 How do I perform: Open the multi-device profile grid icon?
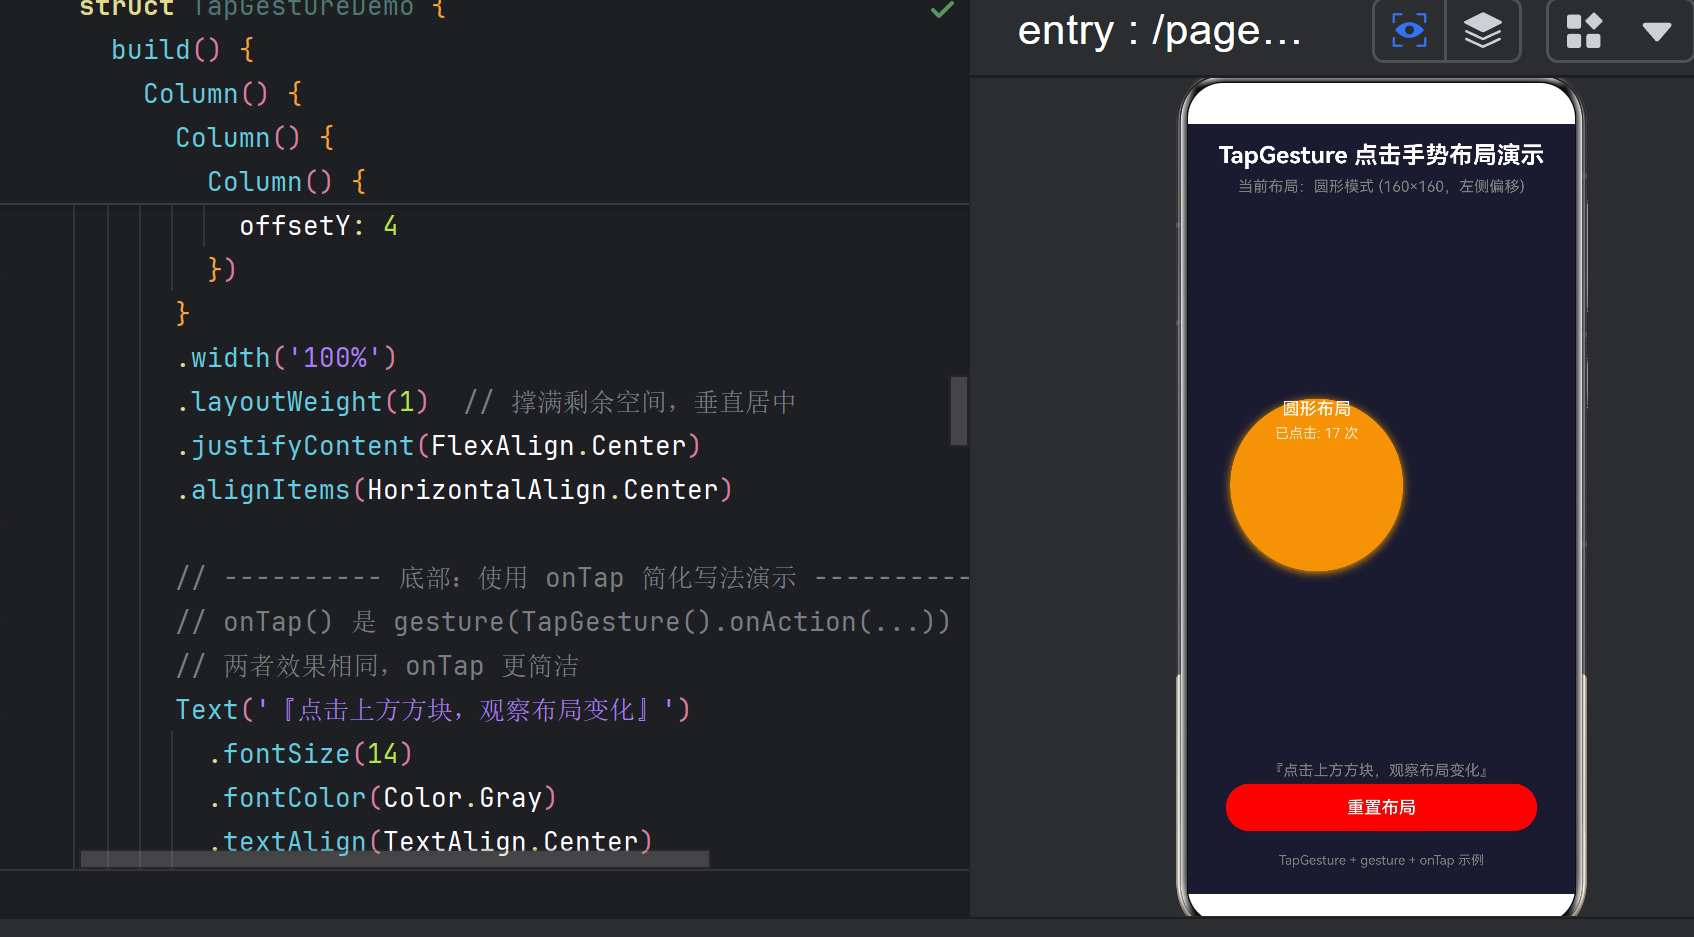[1584, 31]
